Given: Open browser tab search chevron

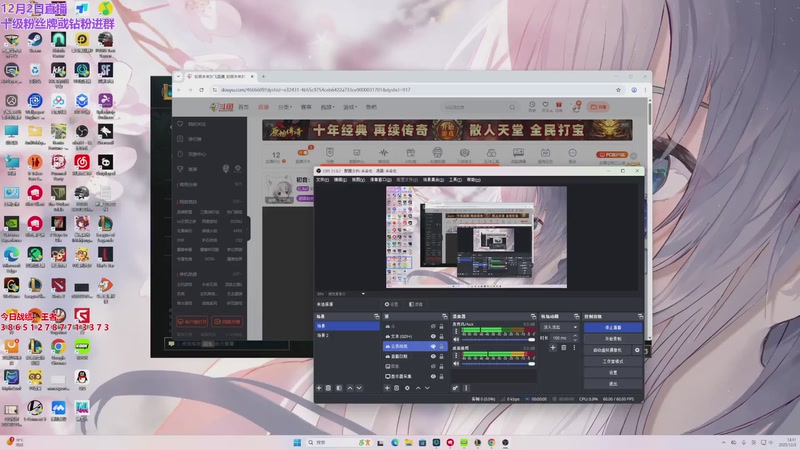Looking at the screenshot, I should pos(178,76).
